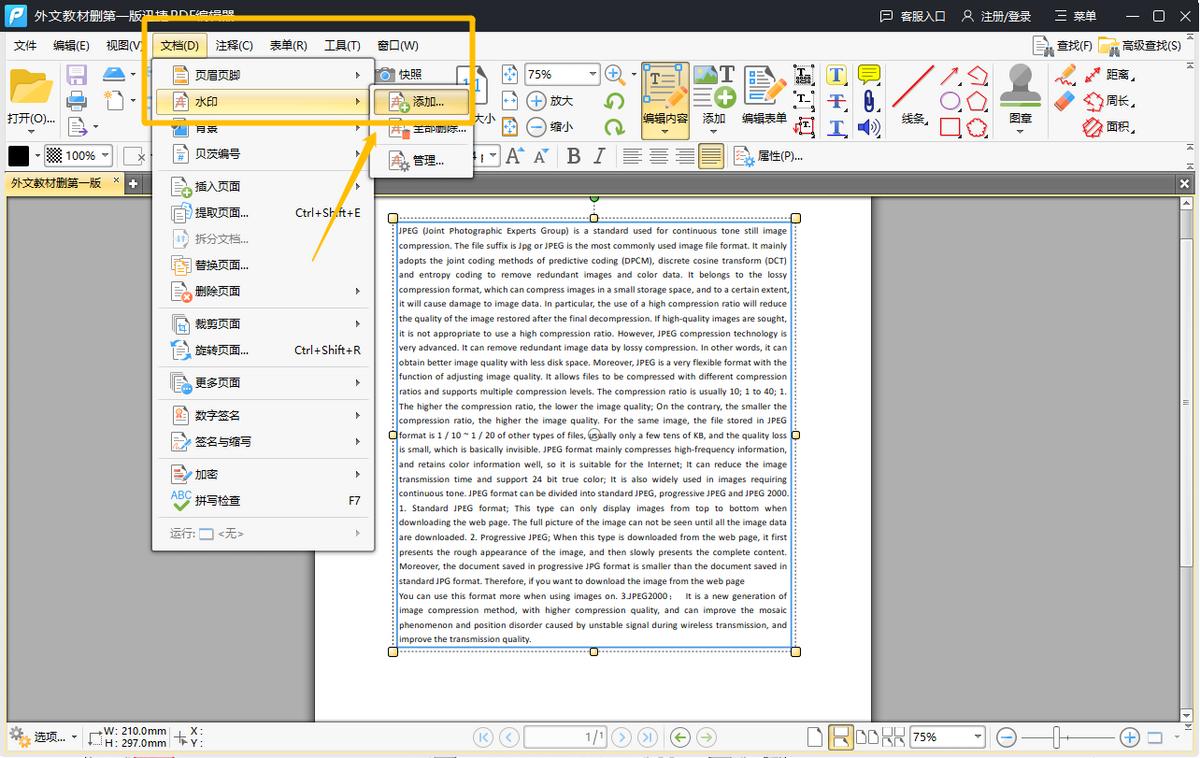Click the Properties (属性(P)...) button
Screen dimensions: 1200x758
pos(769,156)
